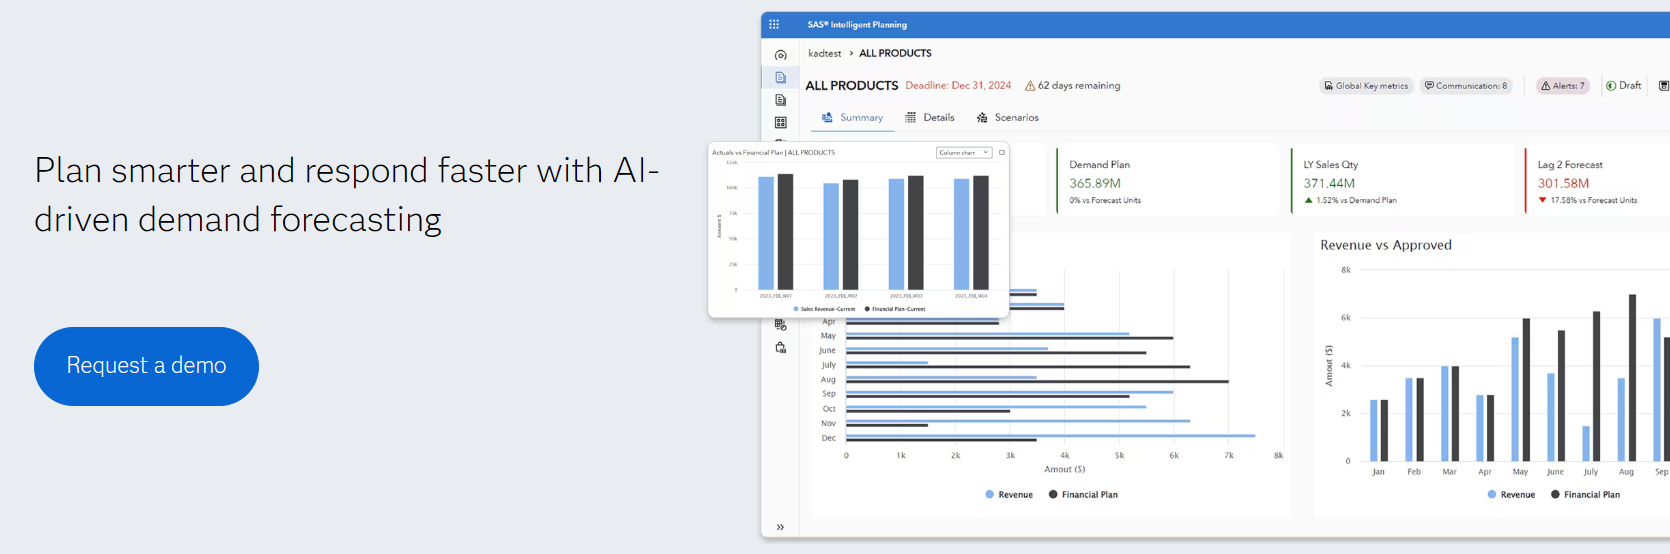Switch to the Scenarios tab

(x=1008, y=118)
